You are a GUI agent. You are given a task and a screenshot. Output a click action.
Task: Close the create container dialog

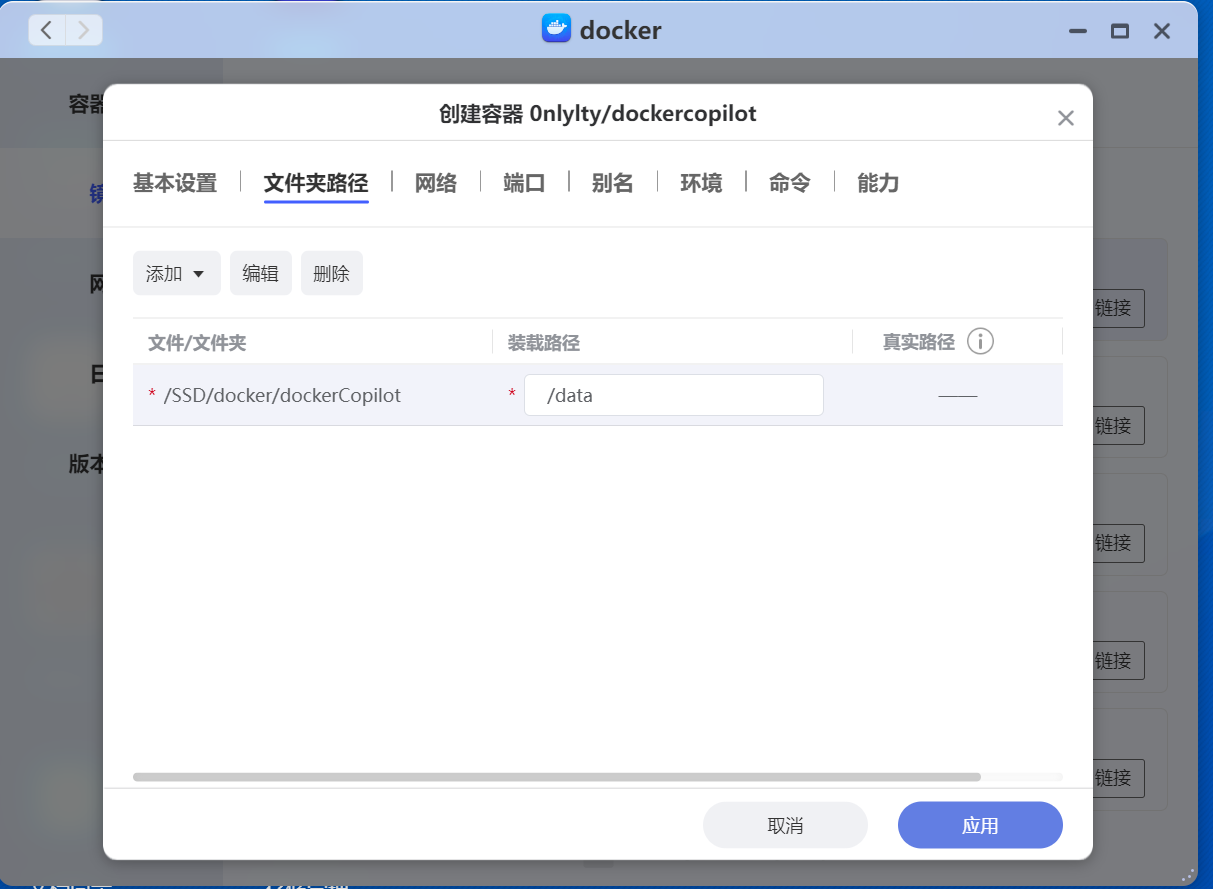[1065, 118]
